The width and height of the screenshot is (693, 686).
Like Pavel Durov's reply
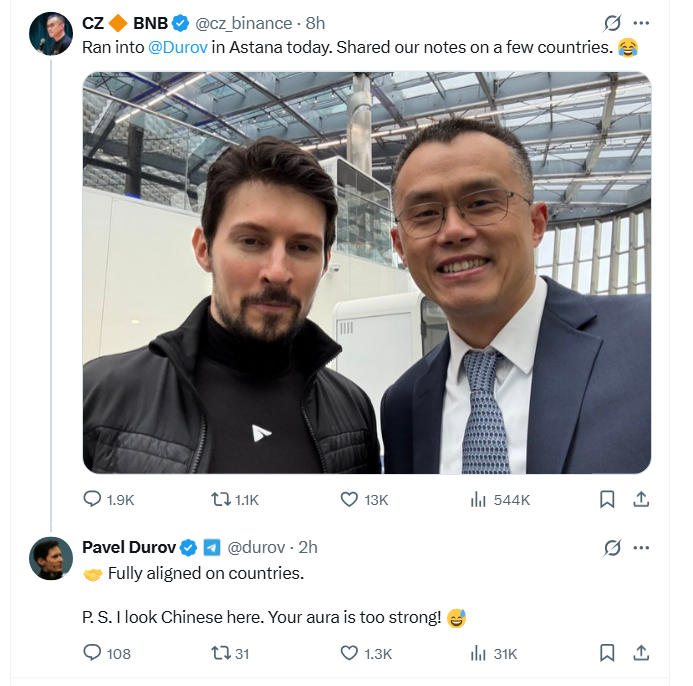(349, 653)
